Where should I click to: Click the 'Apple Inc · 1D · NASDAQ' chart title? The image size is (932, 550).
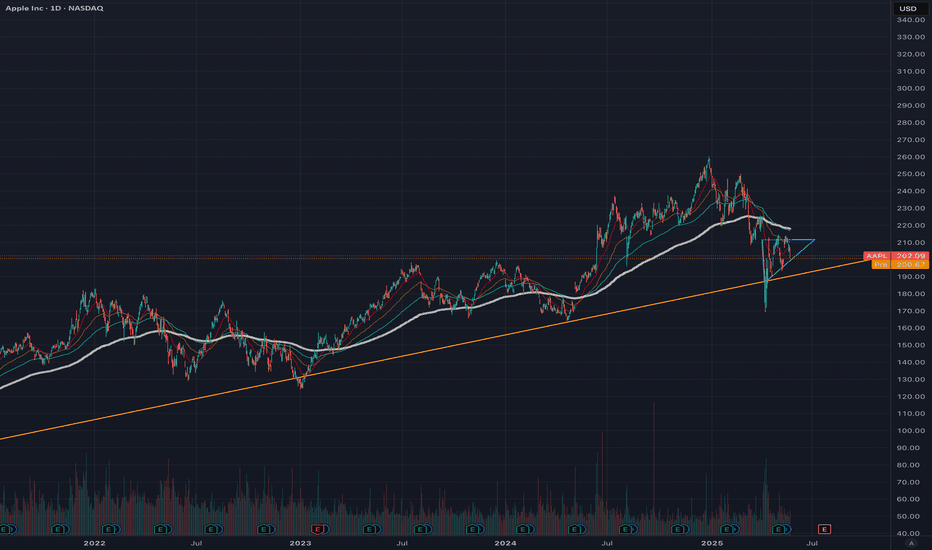54,8
